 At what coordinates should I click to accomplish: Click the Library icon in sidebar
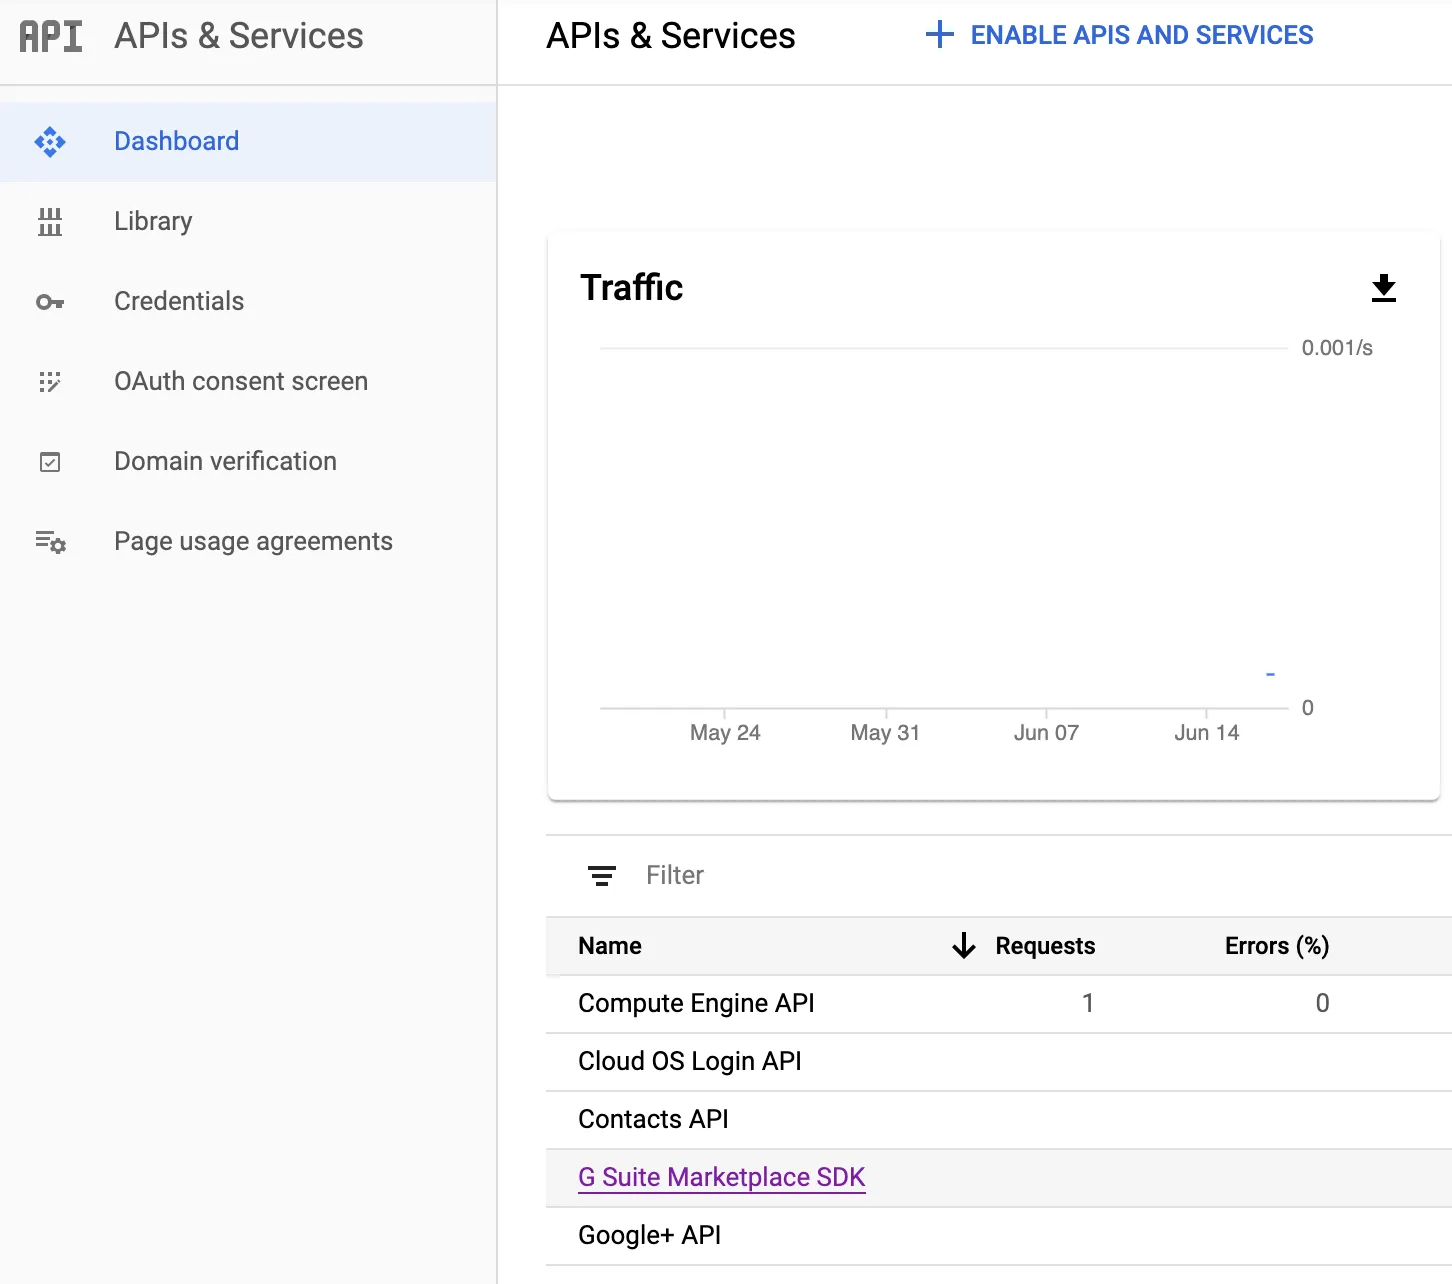(x=50, y=222)
